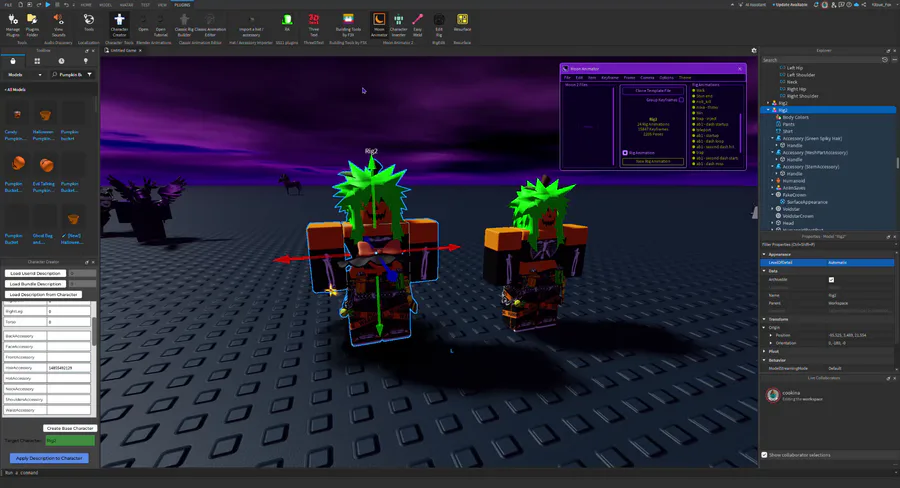900x488 pixels.
Task: Open the Classic Animation Editor plugin
Action: [210, 25]
